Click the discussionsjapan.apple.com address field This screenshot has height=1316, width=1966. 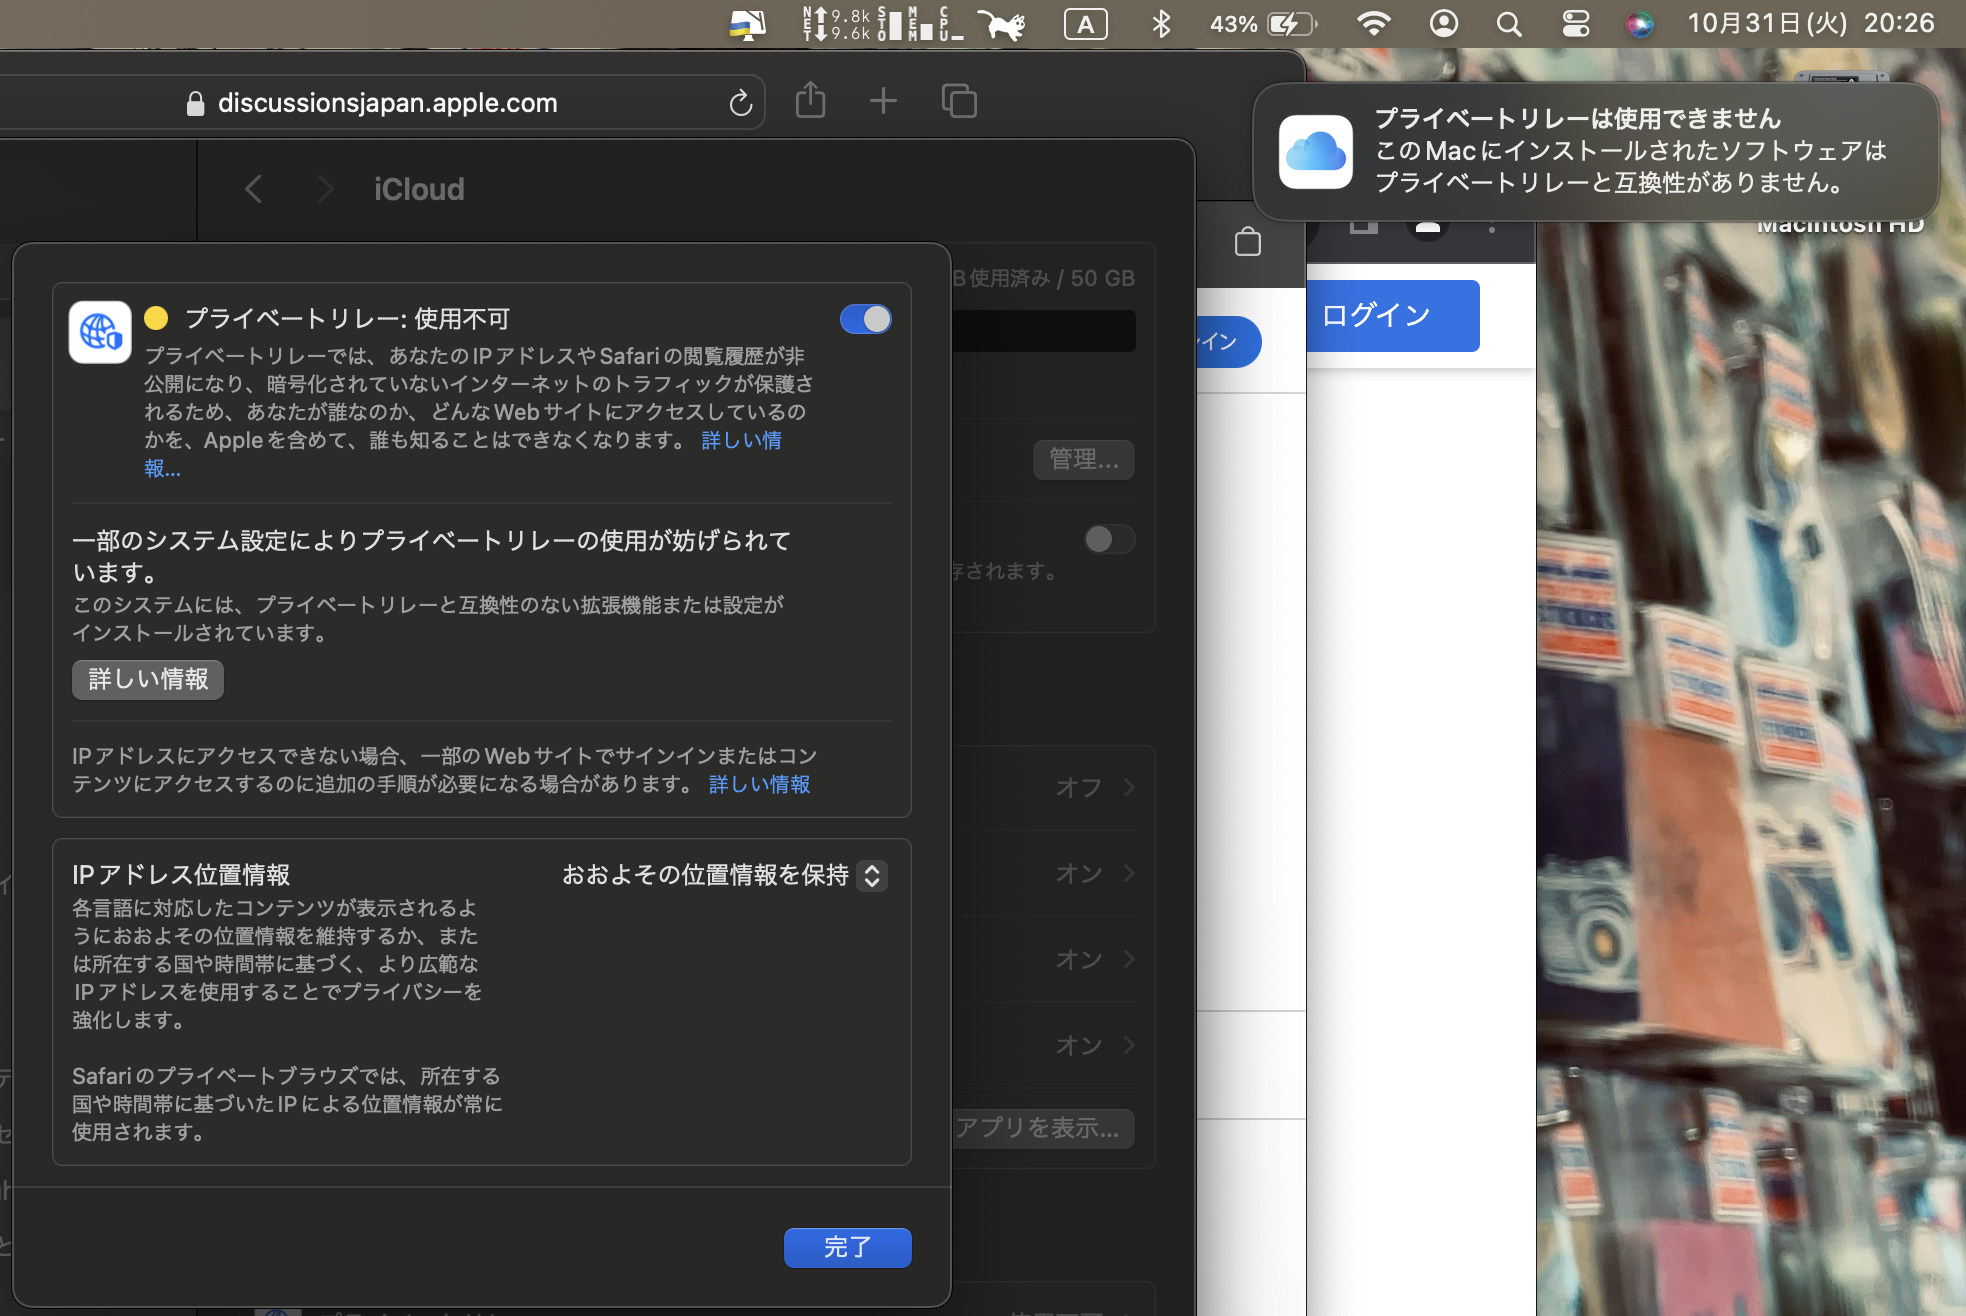[x=388, y=103]
